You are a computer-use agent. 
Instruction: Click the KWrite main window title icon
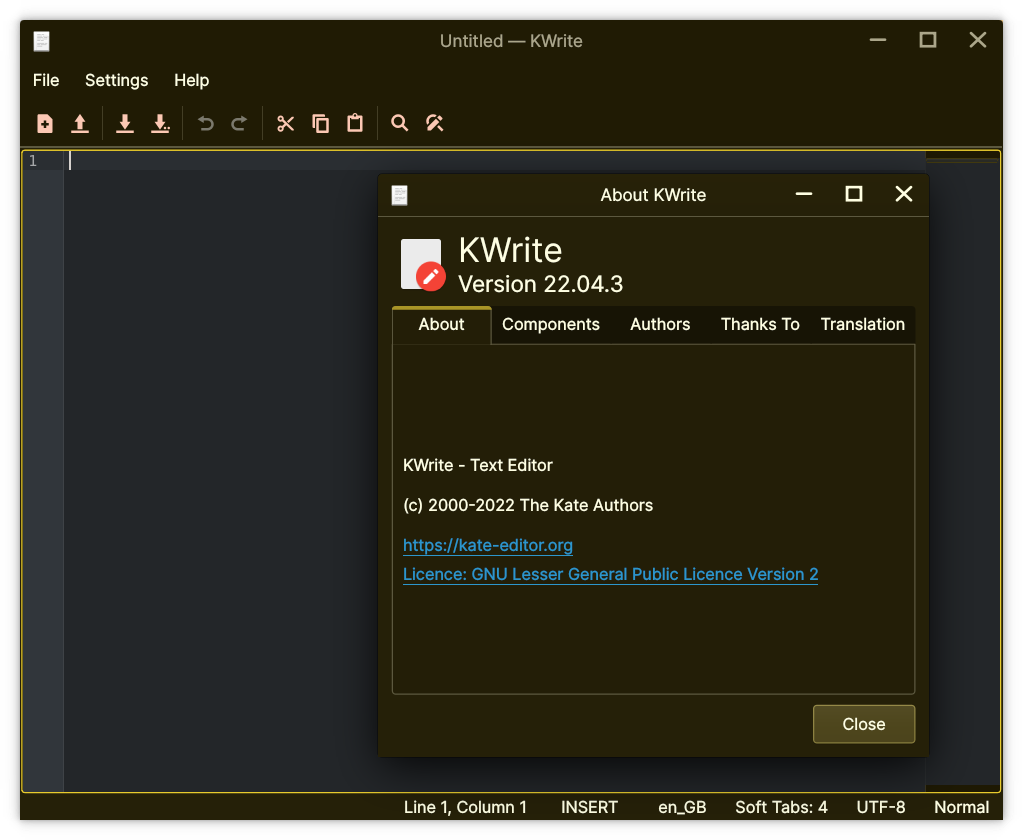[x=42, y=41]
